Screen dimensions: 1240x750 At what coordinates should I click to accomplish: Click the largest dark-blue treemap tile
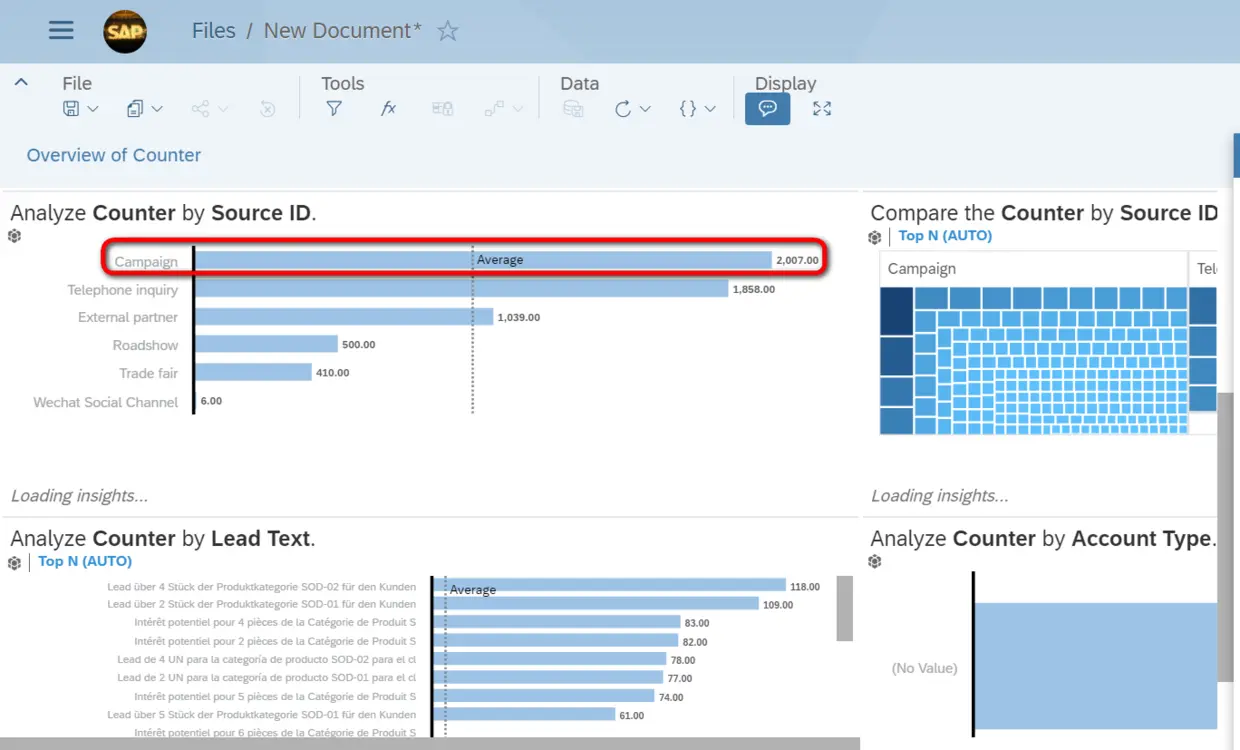tap(897, 310)
